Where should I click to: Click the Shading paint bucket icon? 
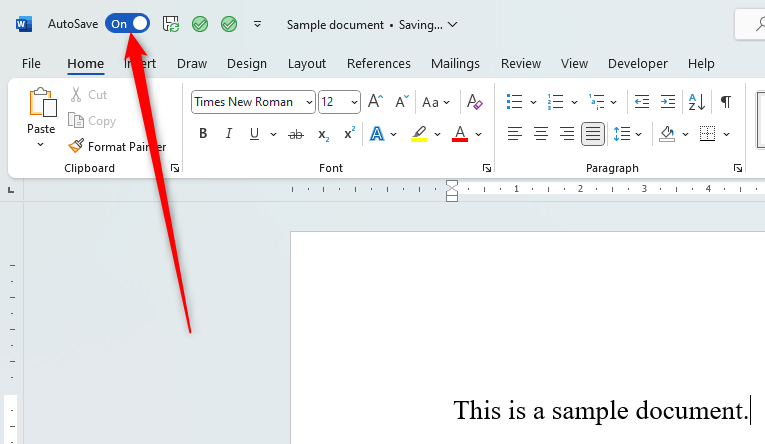[667, 133]
